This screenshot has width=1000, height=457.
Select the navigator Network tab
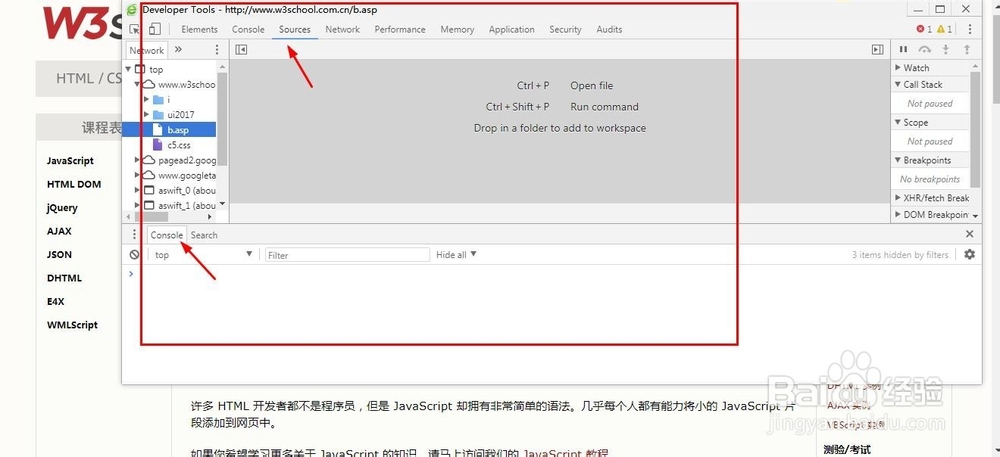tap(147, 50)
